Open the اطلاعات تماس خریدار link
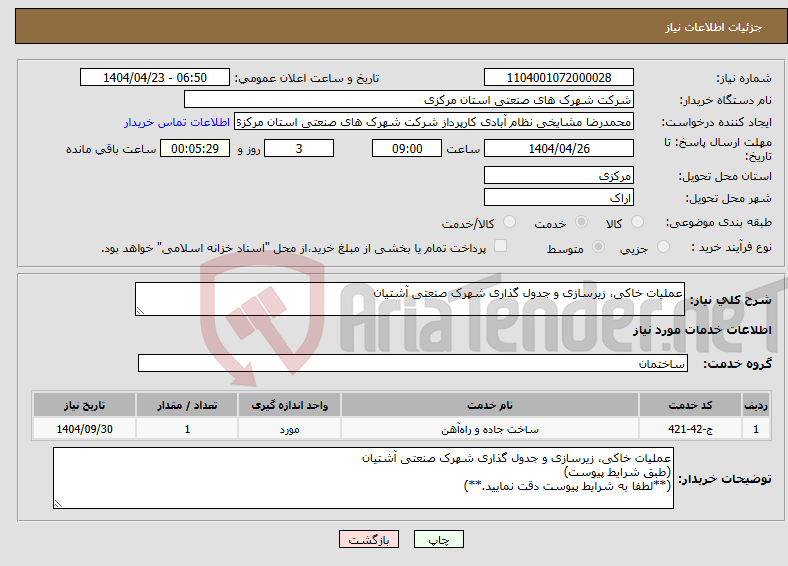The height and width of the screenshot is (566, 788). point(177,122)
